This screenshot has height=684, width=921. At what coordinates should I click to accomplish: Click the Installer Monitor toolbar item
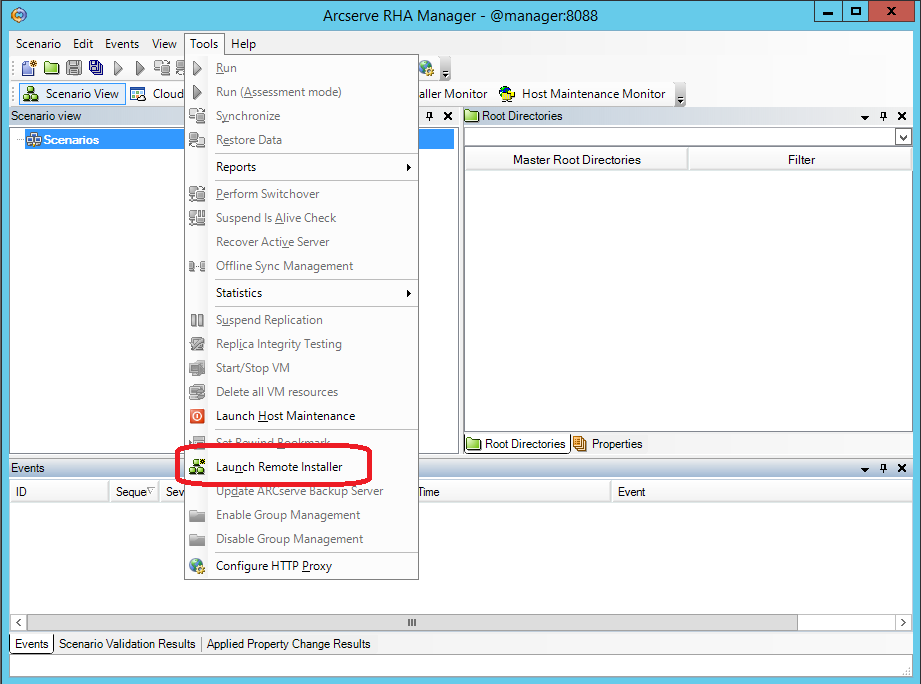(453, 94)
